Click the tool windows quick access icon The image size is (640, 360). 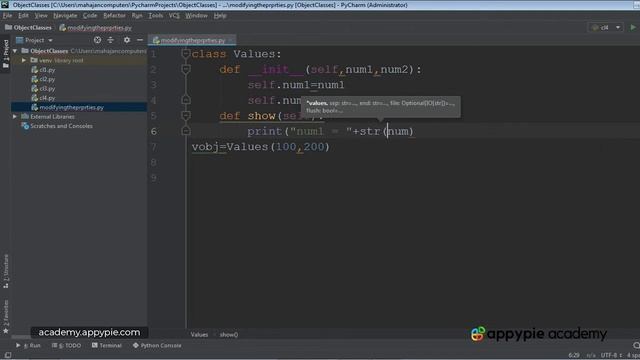(x=7, y=356)
